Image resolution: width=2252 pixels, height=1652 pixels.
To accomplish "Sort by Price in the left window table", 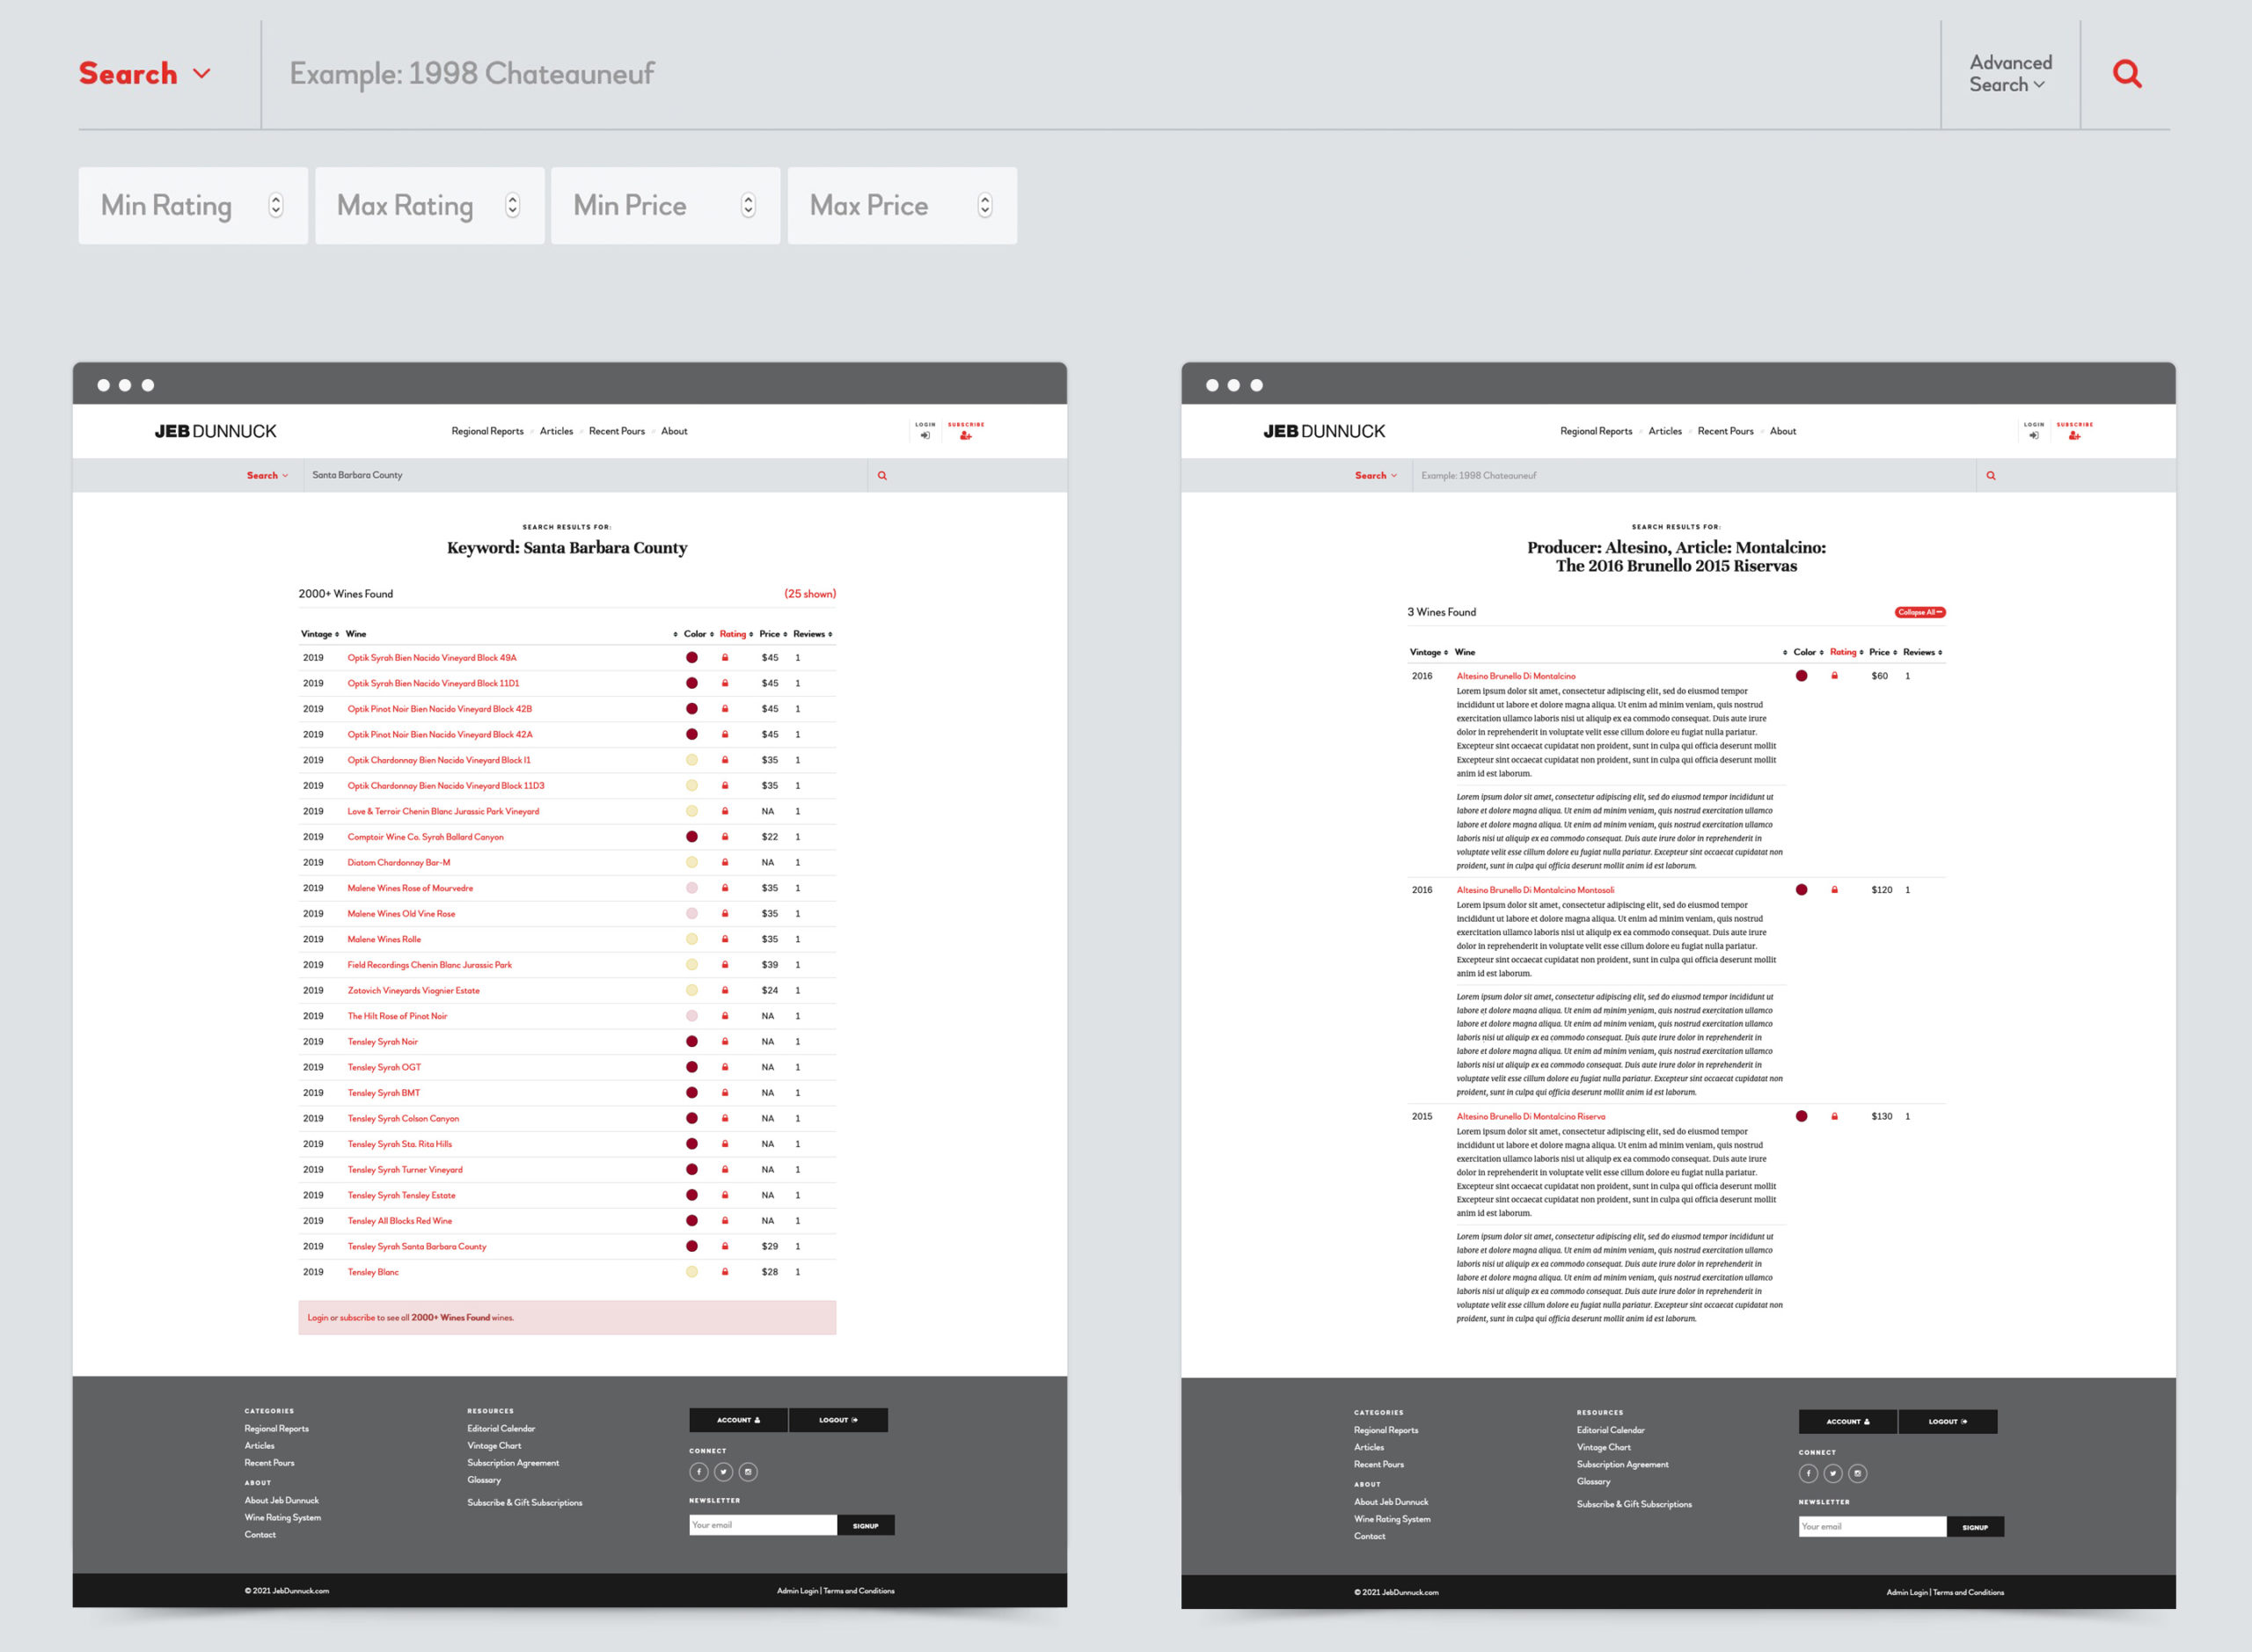I will point(773,634).
